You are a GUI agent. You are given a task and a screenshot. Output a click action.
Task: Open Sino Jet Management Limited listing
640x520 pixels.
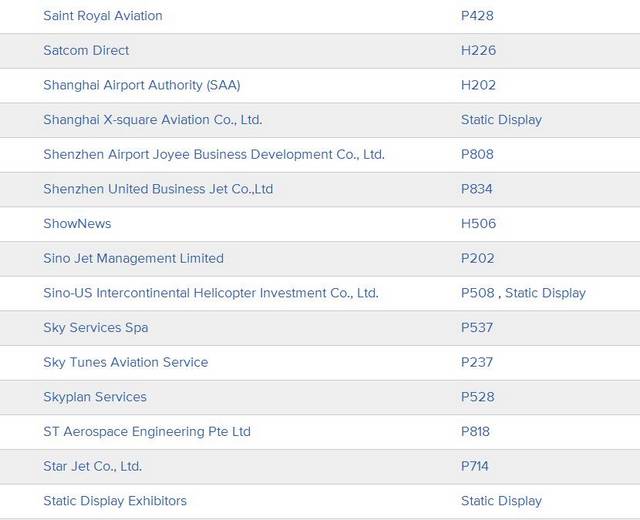click(133, 258)
